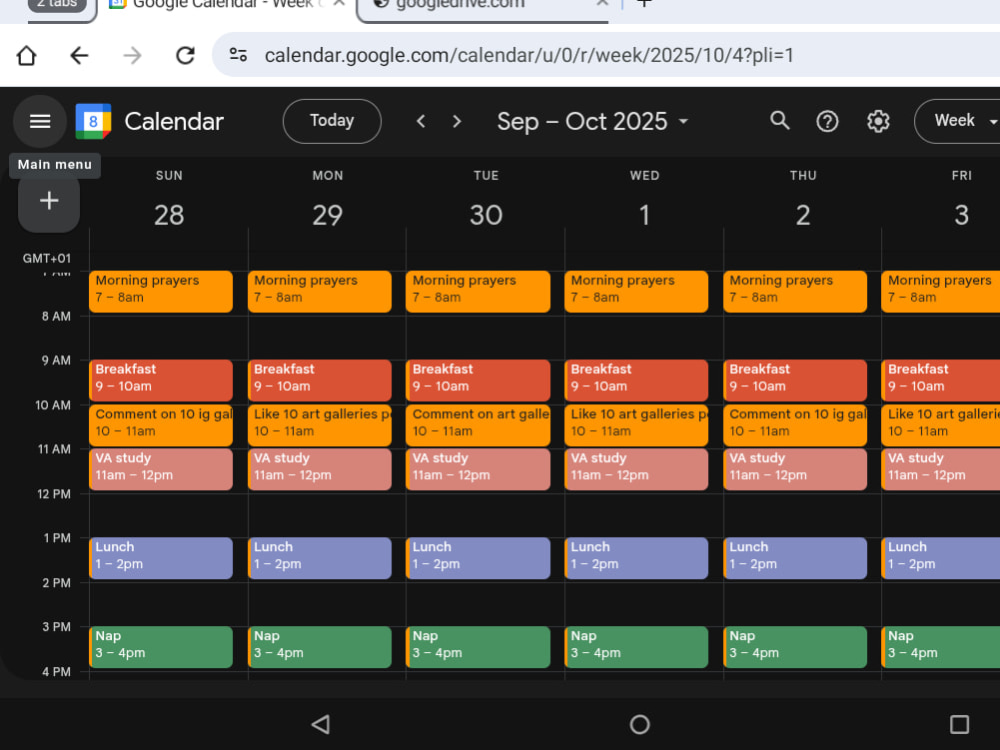Open Monday Breakfast 9–10am event

click(320, 380)
